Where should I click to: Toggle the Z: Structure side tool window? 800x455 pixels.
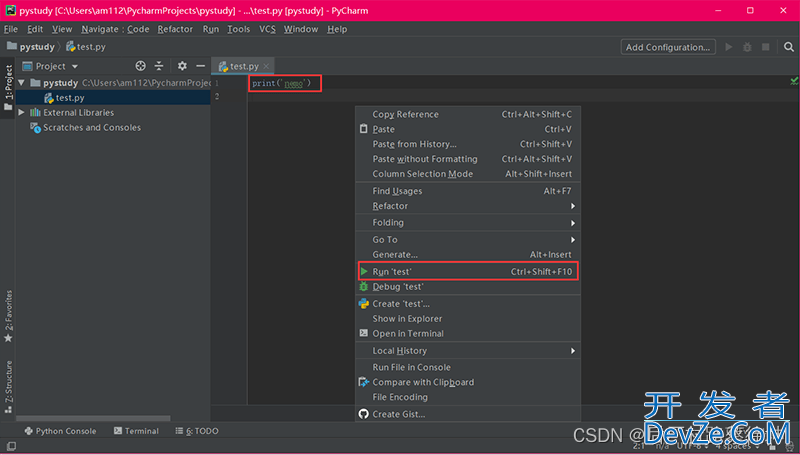8,387
